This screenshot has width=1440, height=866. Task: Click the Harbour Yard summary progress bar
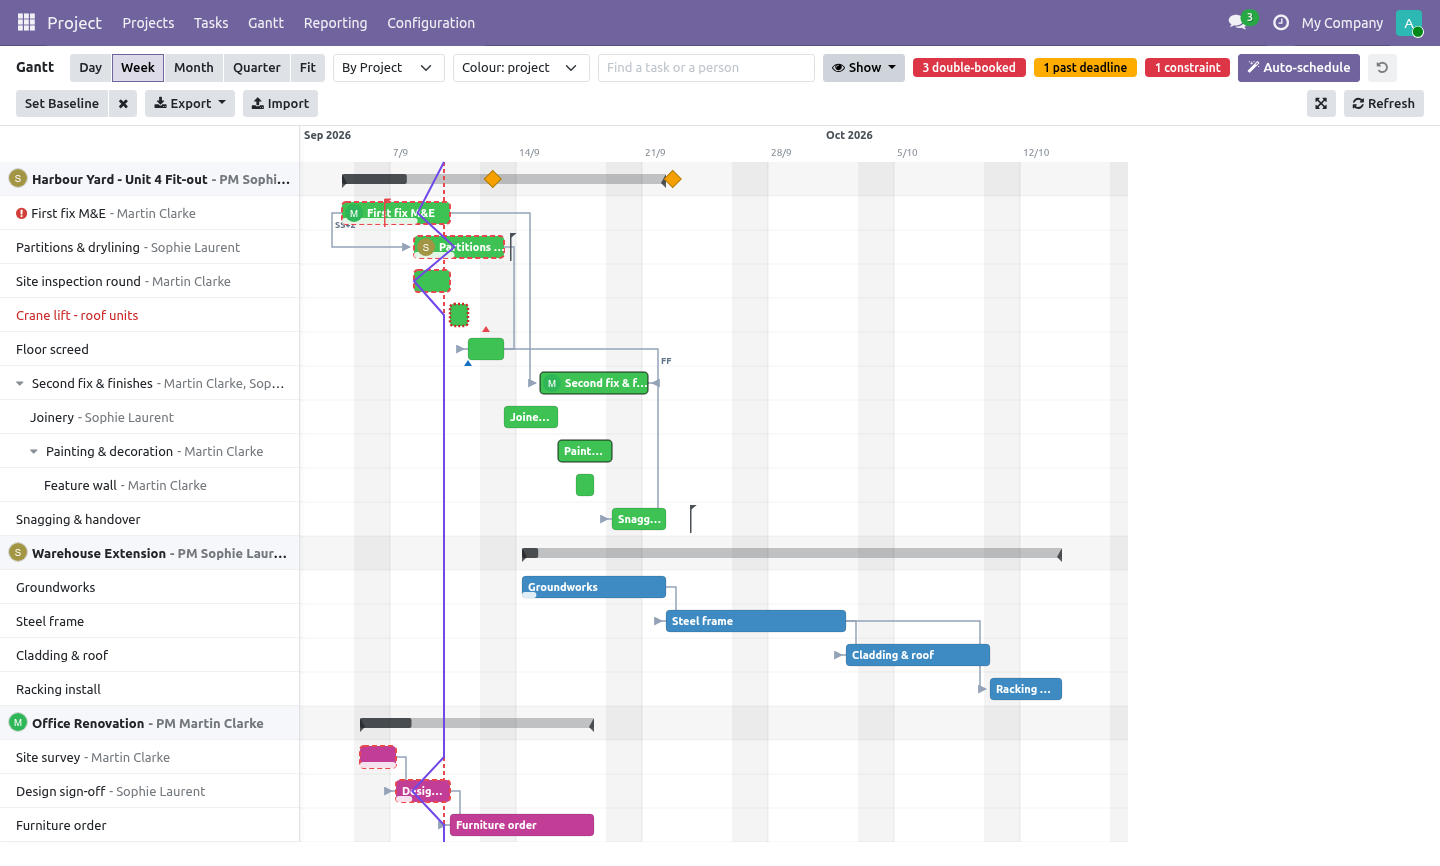click(504, 179)
